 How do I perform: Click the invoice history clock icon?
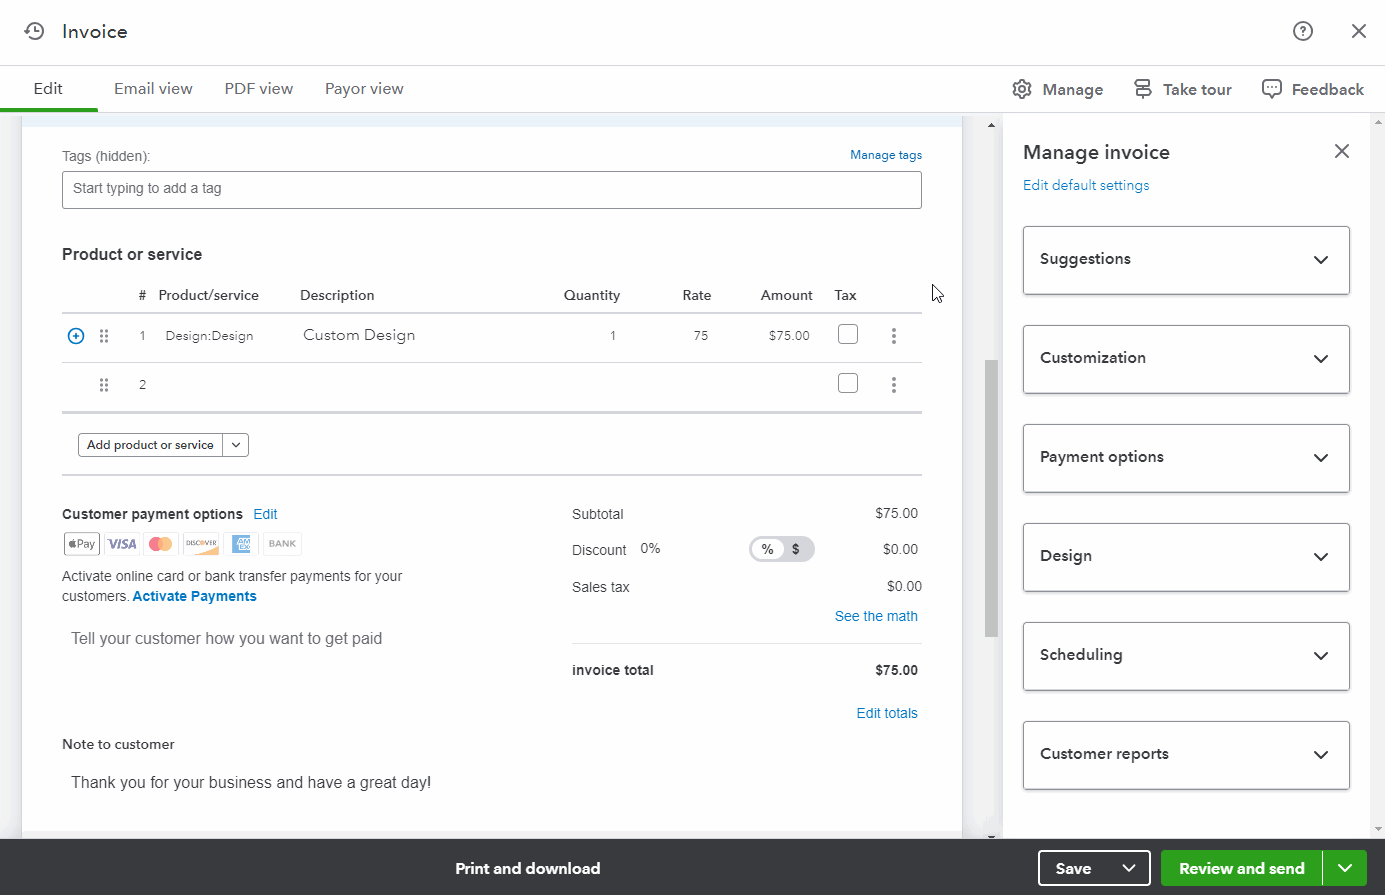tap(34, 31)
